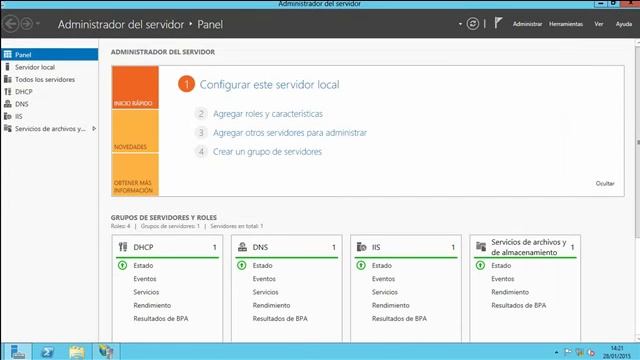Open the Notifications flag icon
640x360 pixels.
[x=498, y=23]
